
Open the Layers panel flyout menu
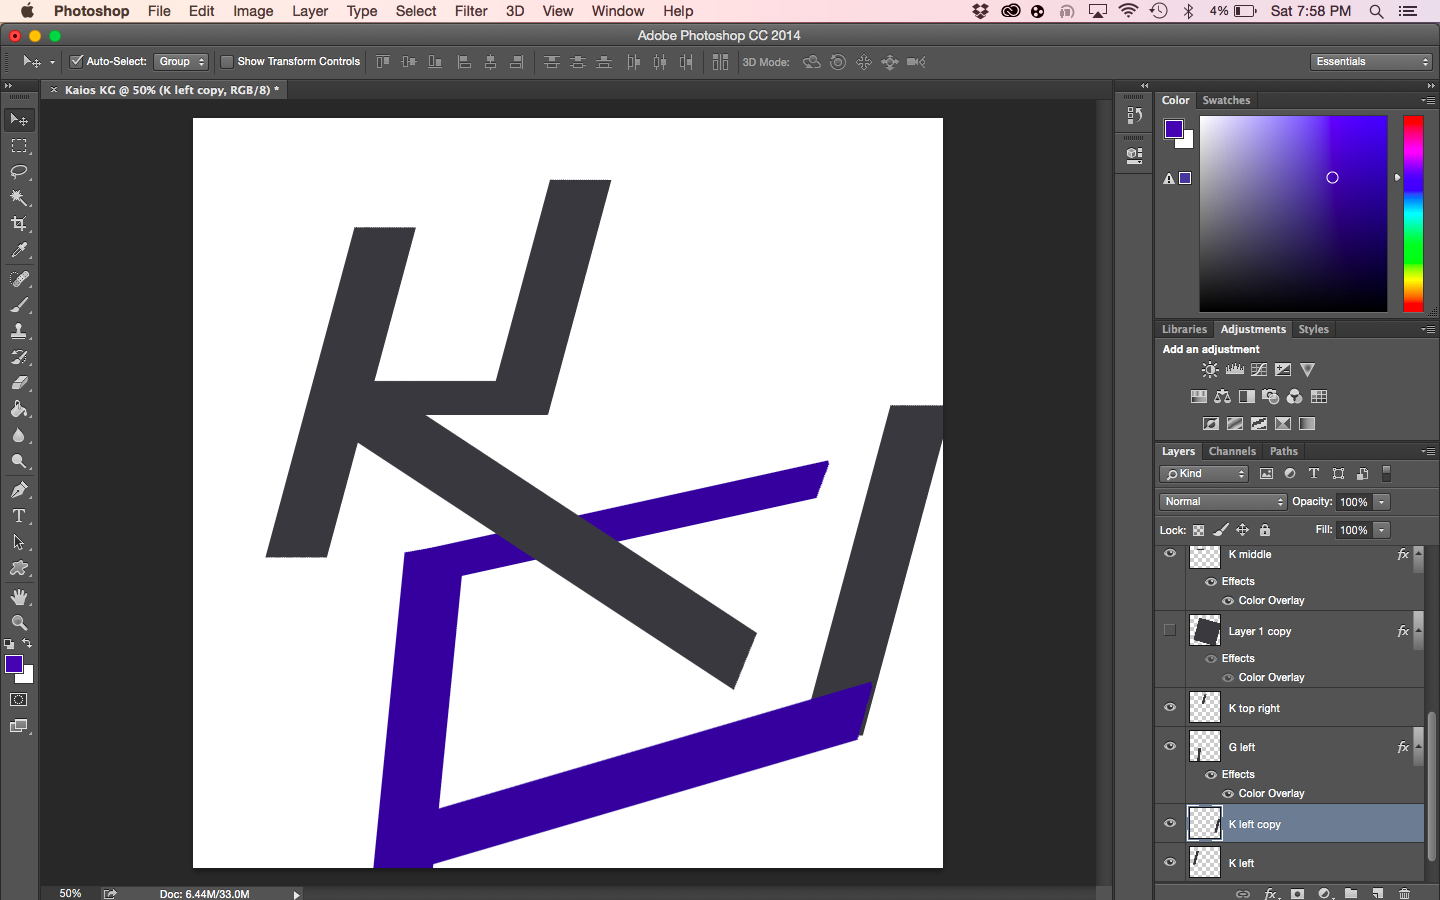[1429, 452]
